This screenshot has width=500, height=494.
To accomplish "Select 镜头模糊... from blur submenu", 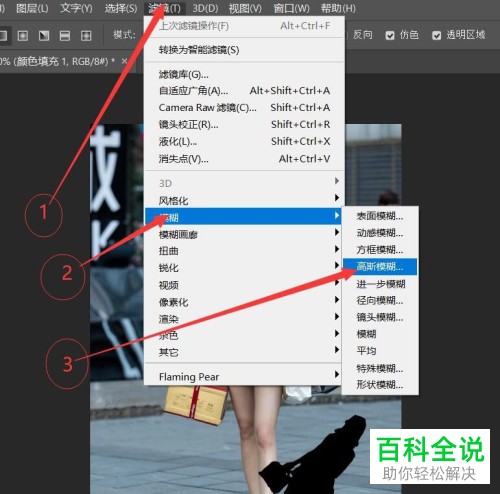I will pos(380,317).
